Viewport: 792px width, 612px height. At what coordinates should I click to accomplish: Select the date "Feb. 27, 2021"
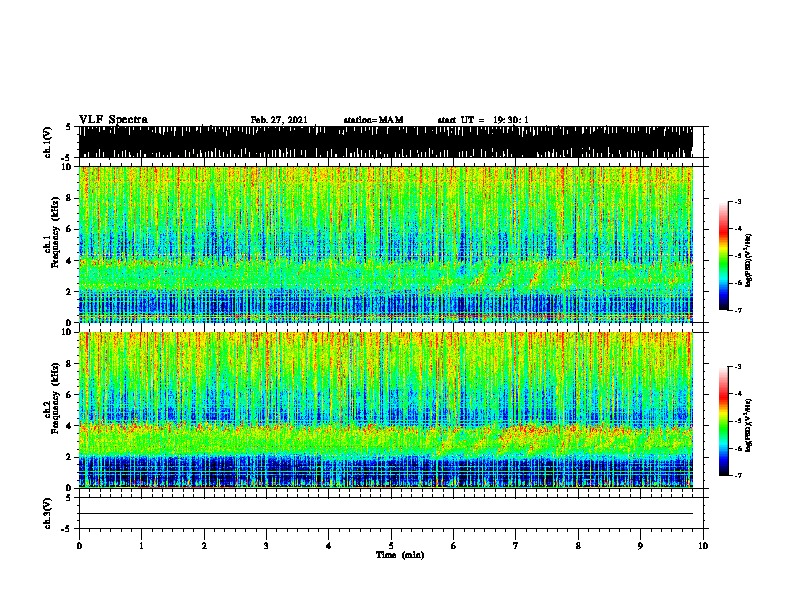click(x=279, y=120)
